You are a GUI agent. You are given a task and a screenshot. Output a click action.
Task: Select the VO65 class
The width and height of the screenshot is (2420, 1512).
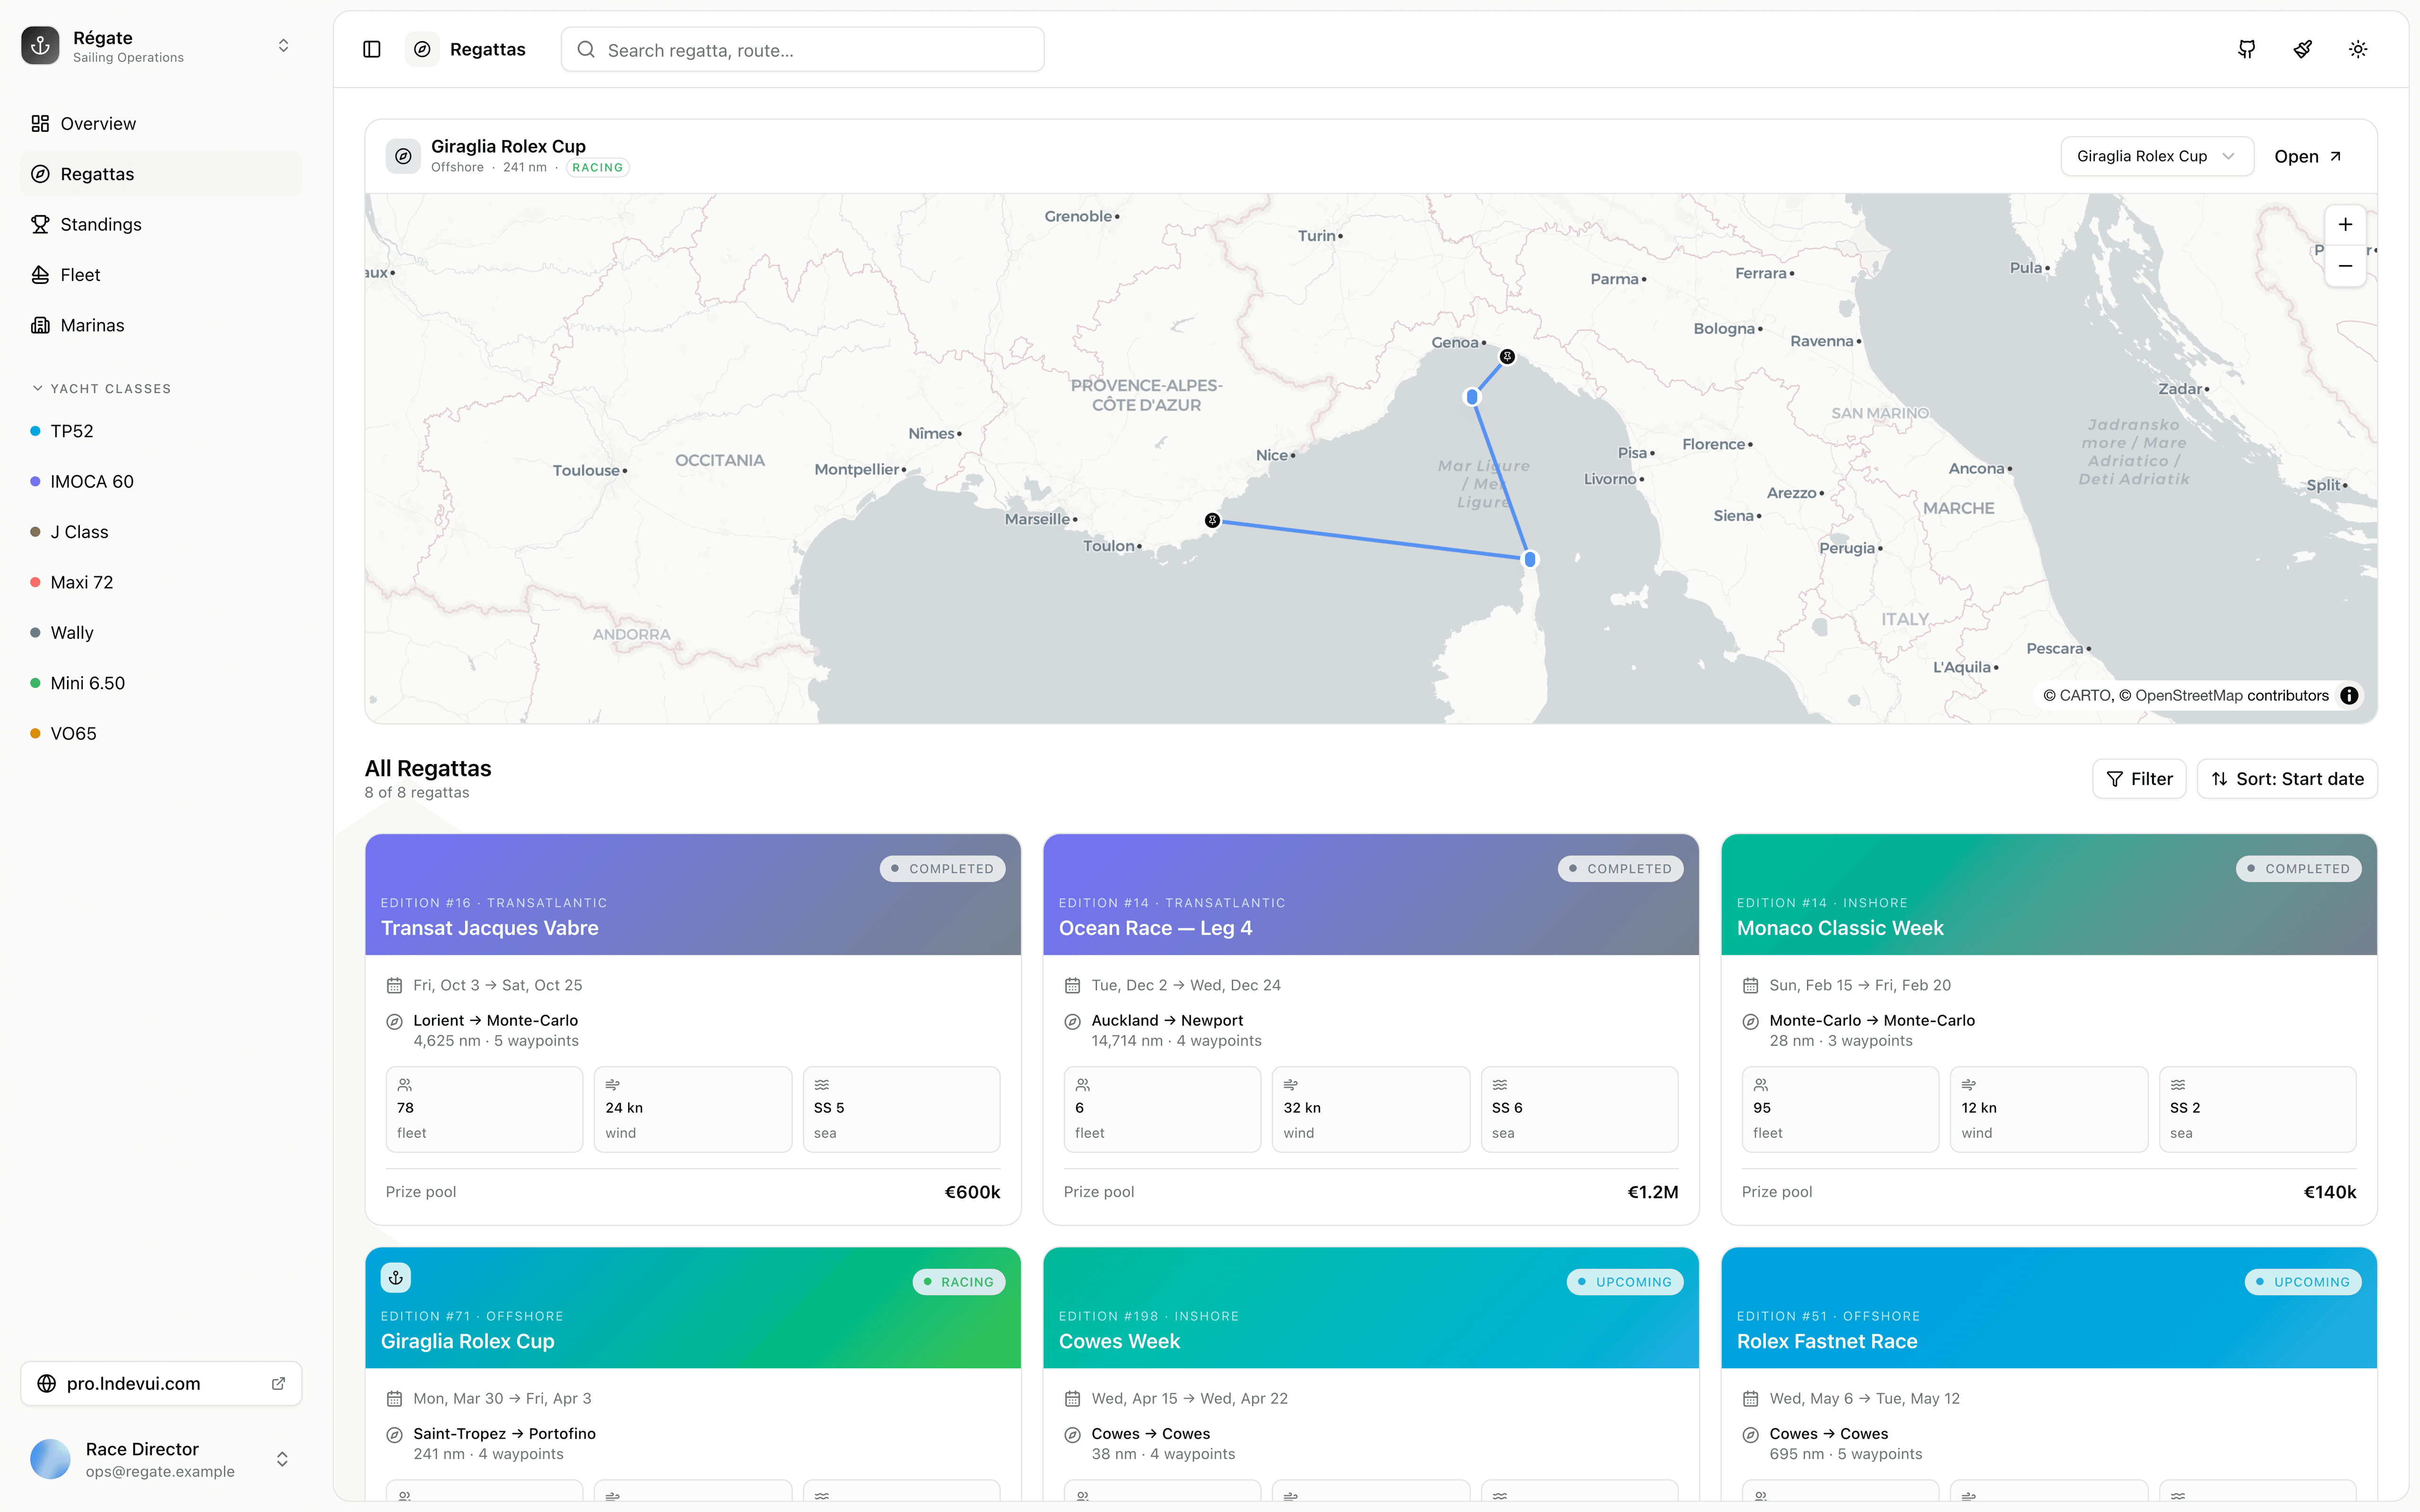click(x=161, y=733)
